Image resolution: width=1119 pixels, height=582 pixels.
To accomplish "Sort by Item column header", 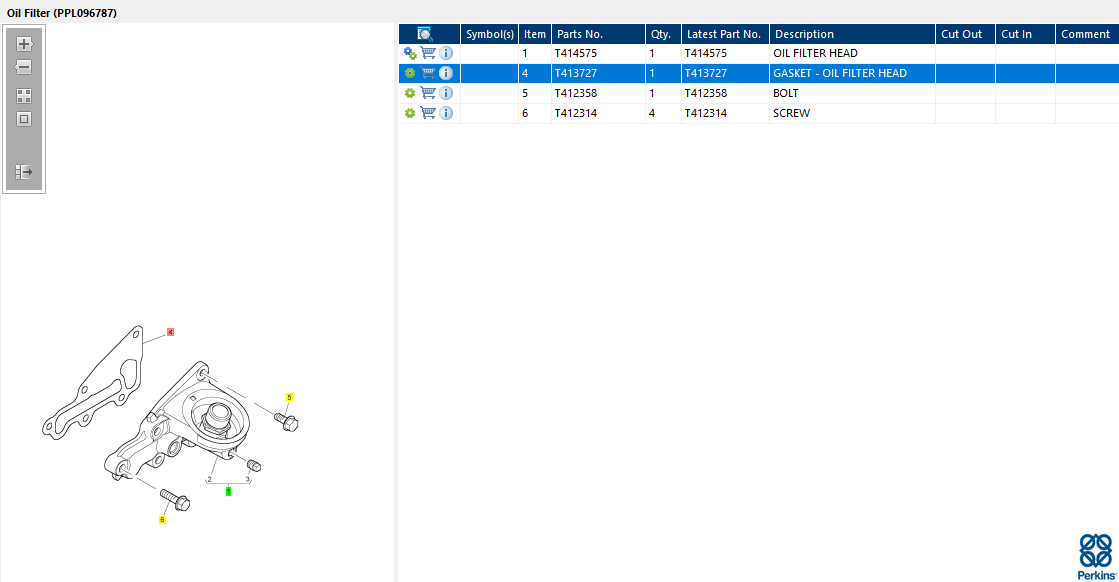I will tap(535, 34).
